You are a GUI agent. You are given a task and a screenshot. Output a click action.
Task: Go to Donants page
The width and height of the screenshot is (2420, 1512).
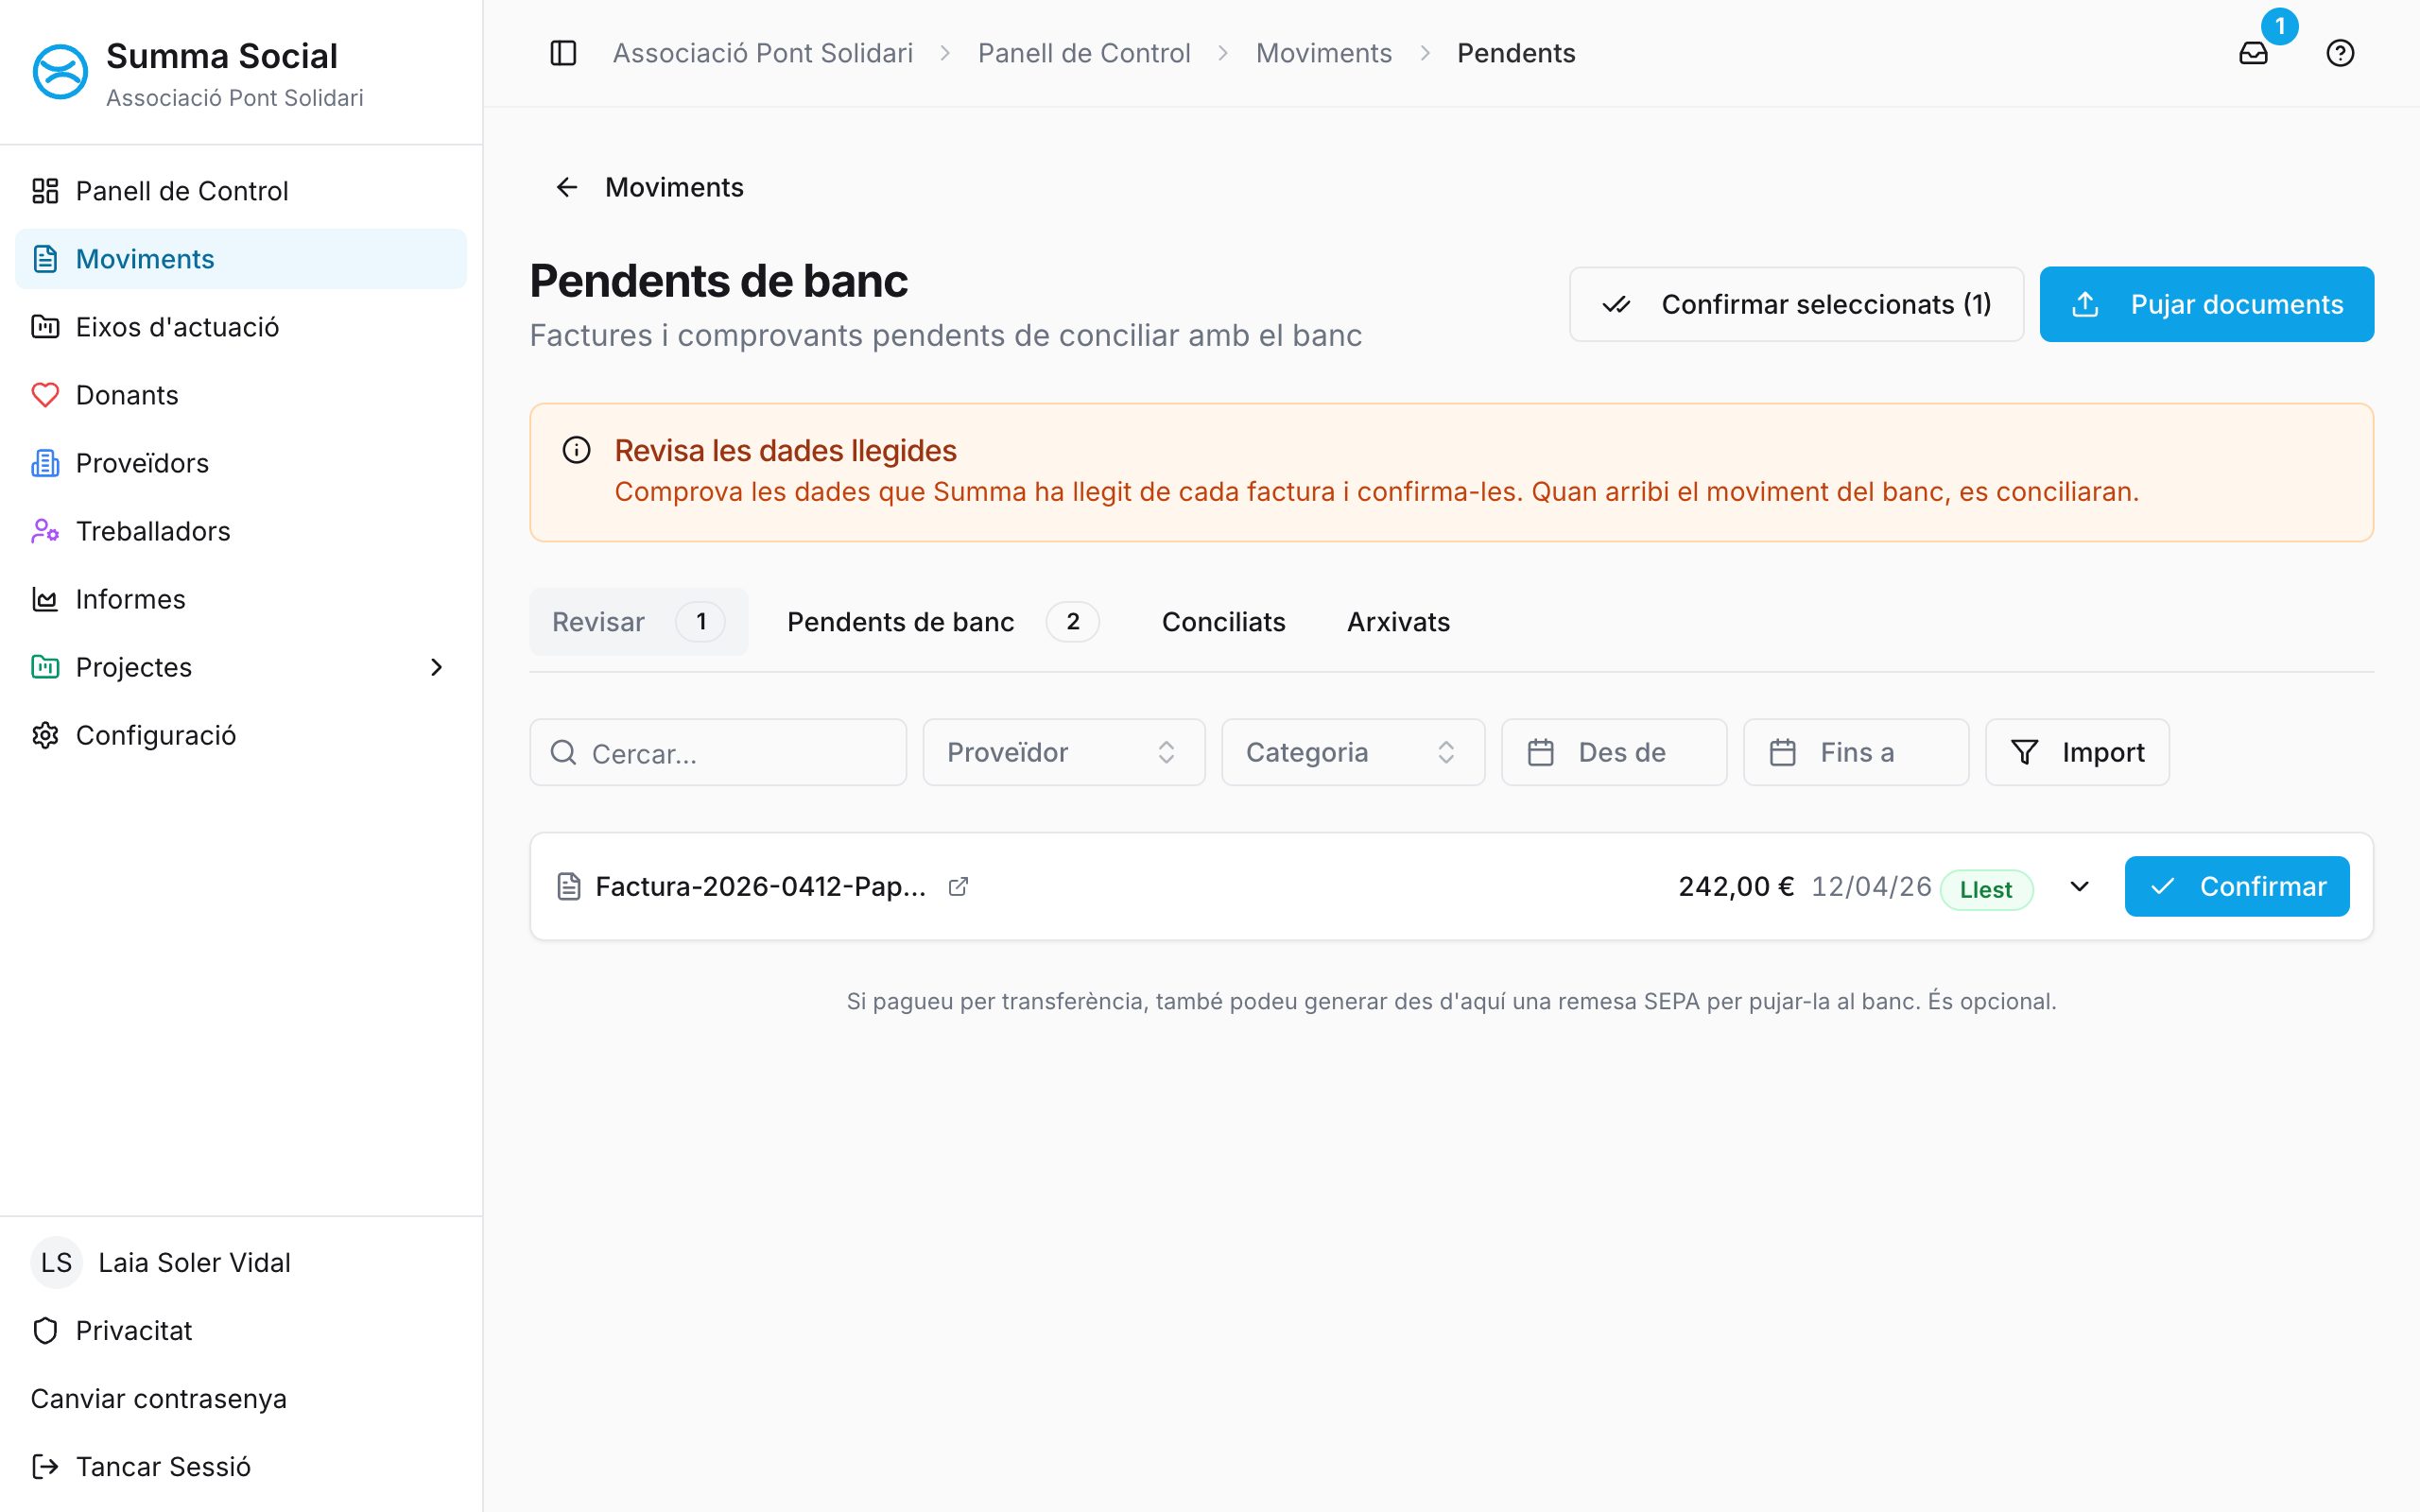(241, 395)
